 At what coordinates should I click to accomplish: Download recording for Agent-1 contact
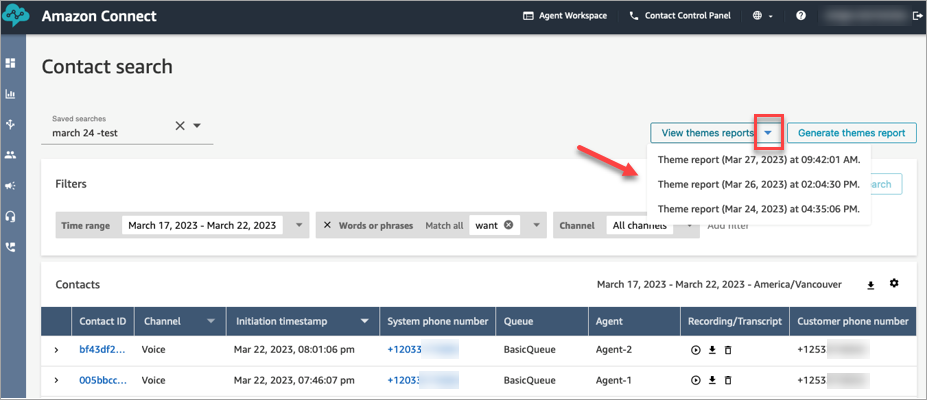pos(711,381)
